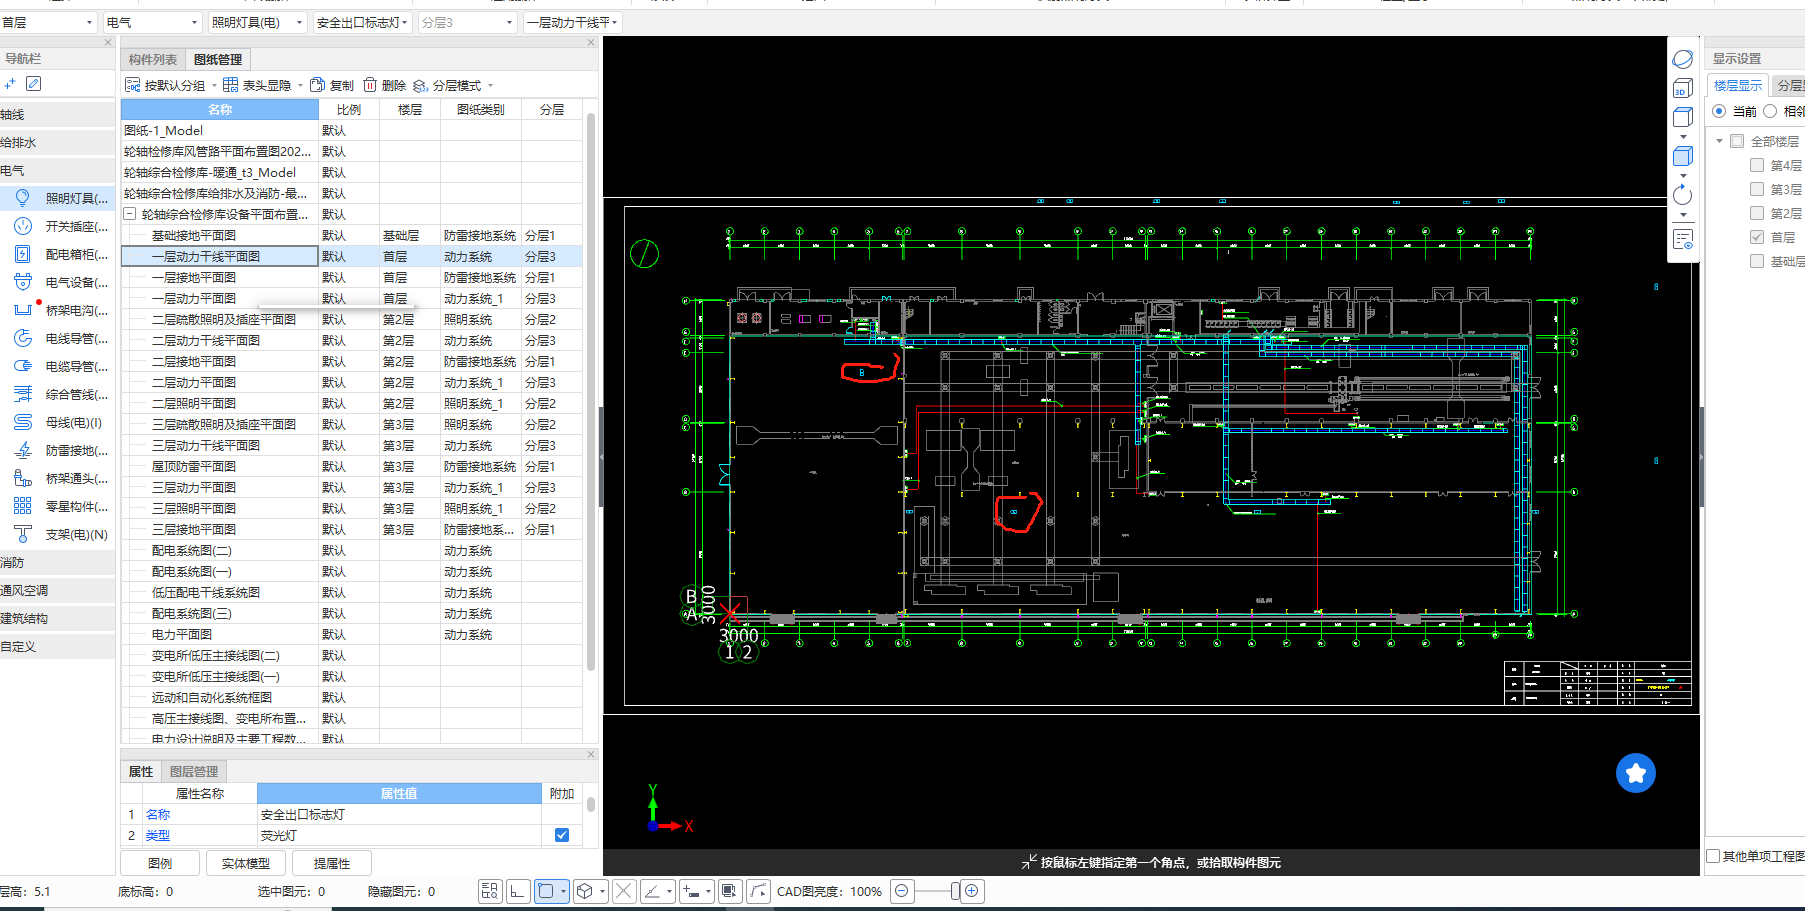1805x911 pixels.
Task: Open the 照明灯具(电) component dropdown
Action: click(x=257, y=22)
